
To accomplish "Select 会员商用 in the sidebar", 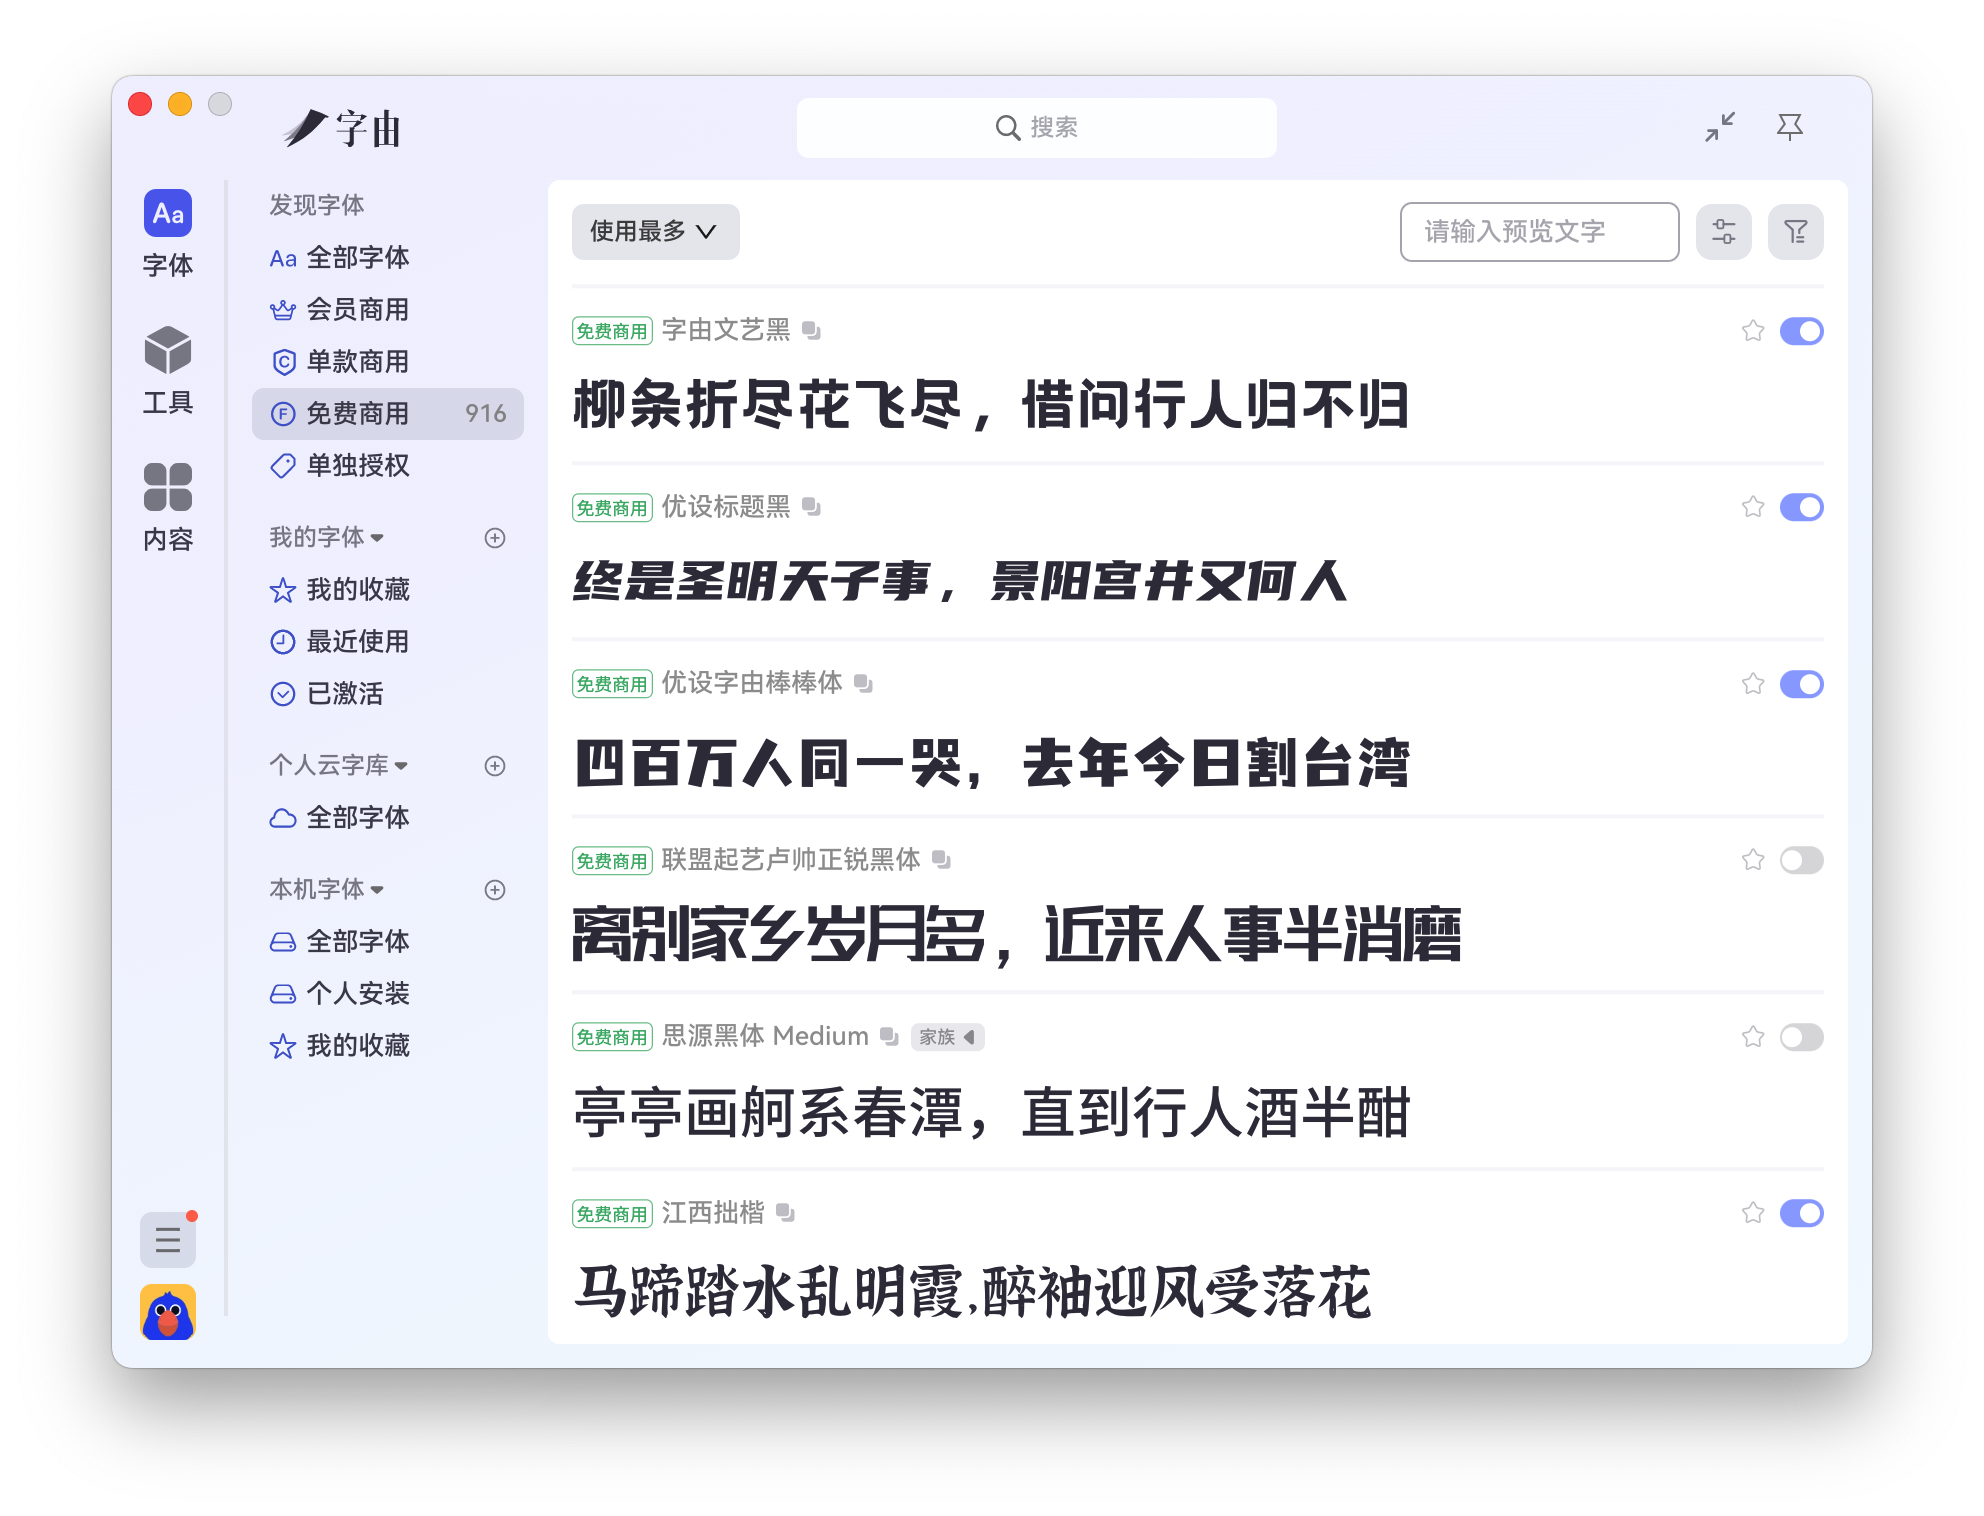I will [357, 310].
